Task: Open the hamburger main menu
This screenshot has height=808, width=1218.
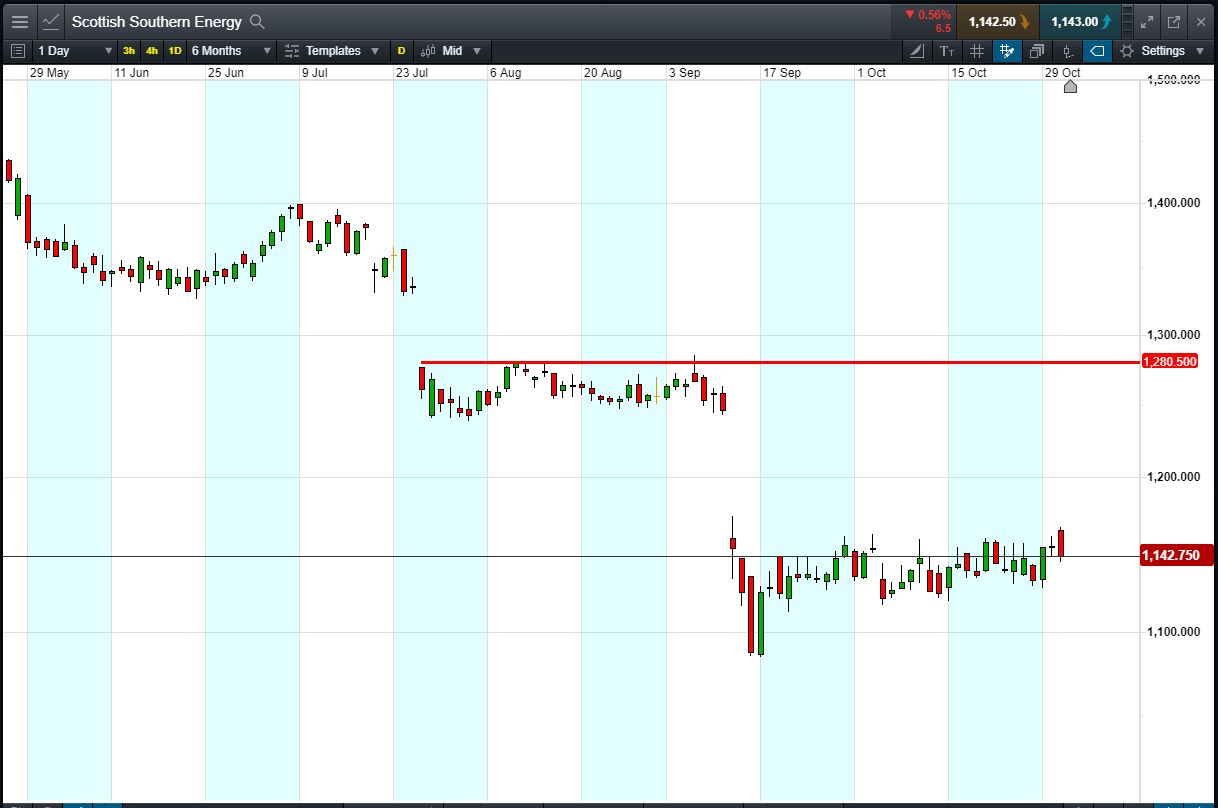Action: (19, 21)
